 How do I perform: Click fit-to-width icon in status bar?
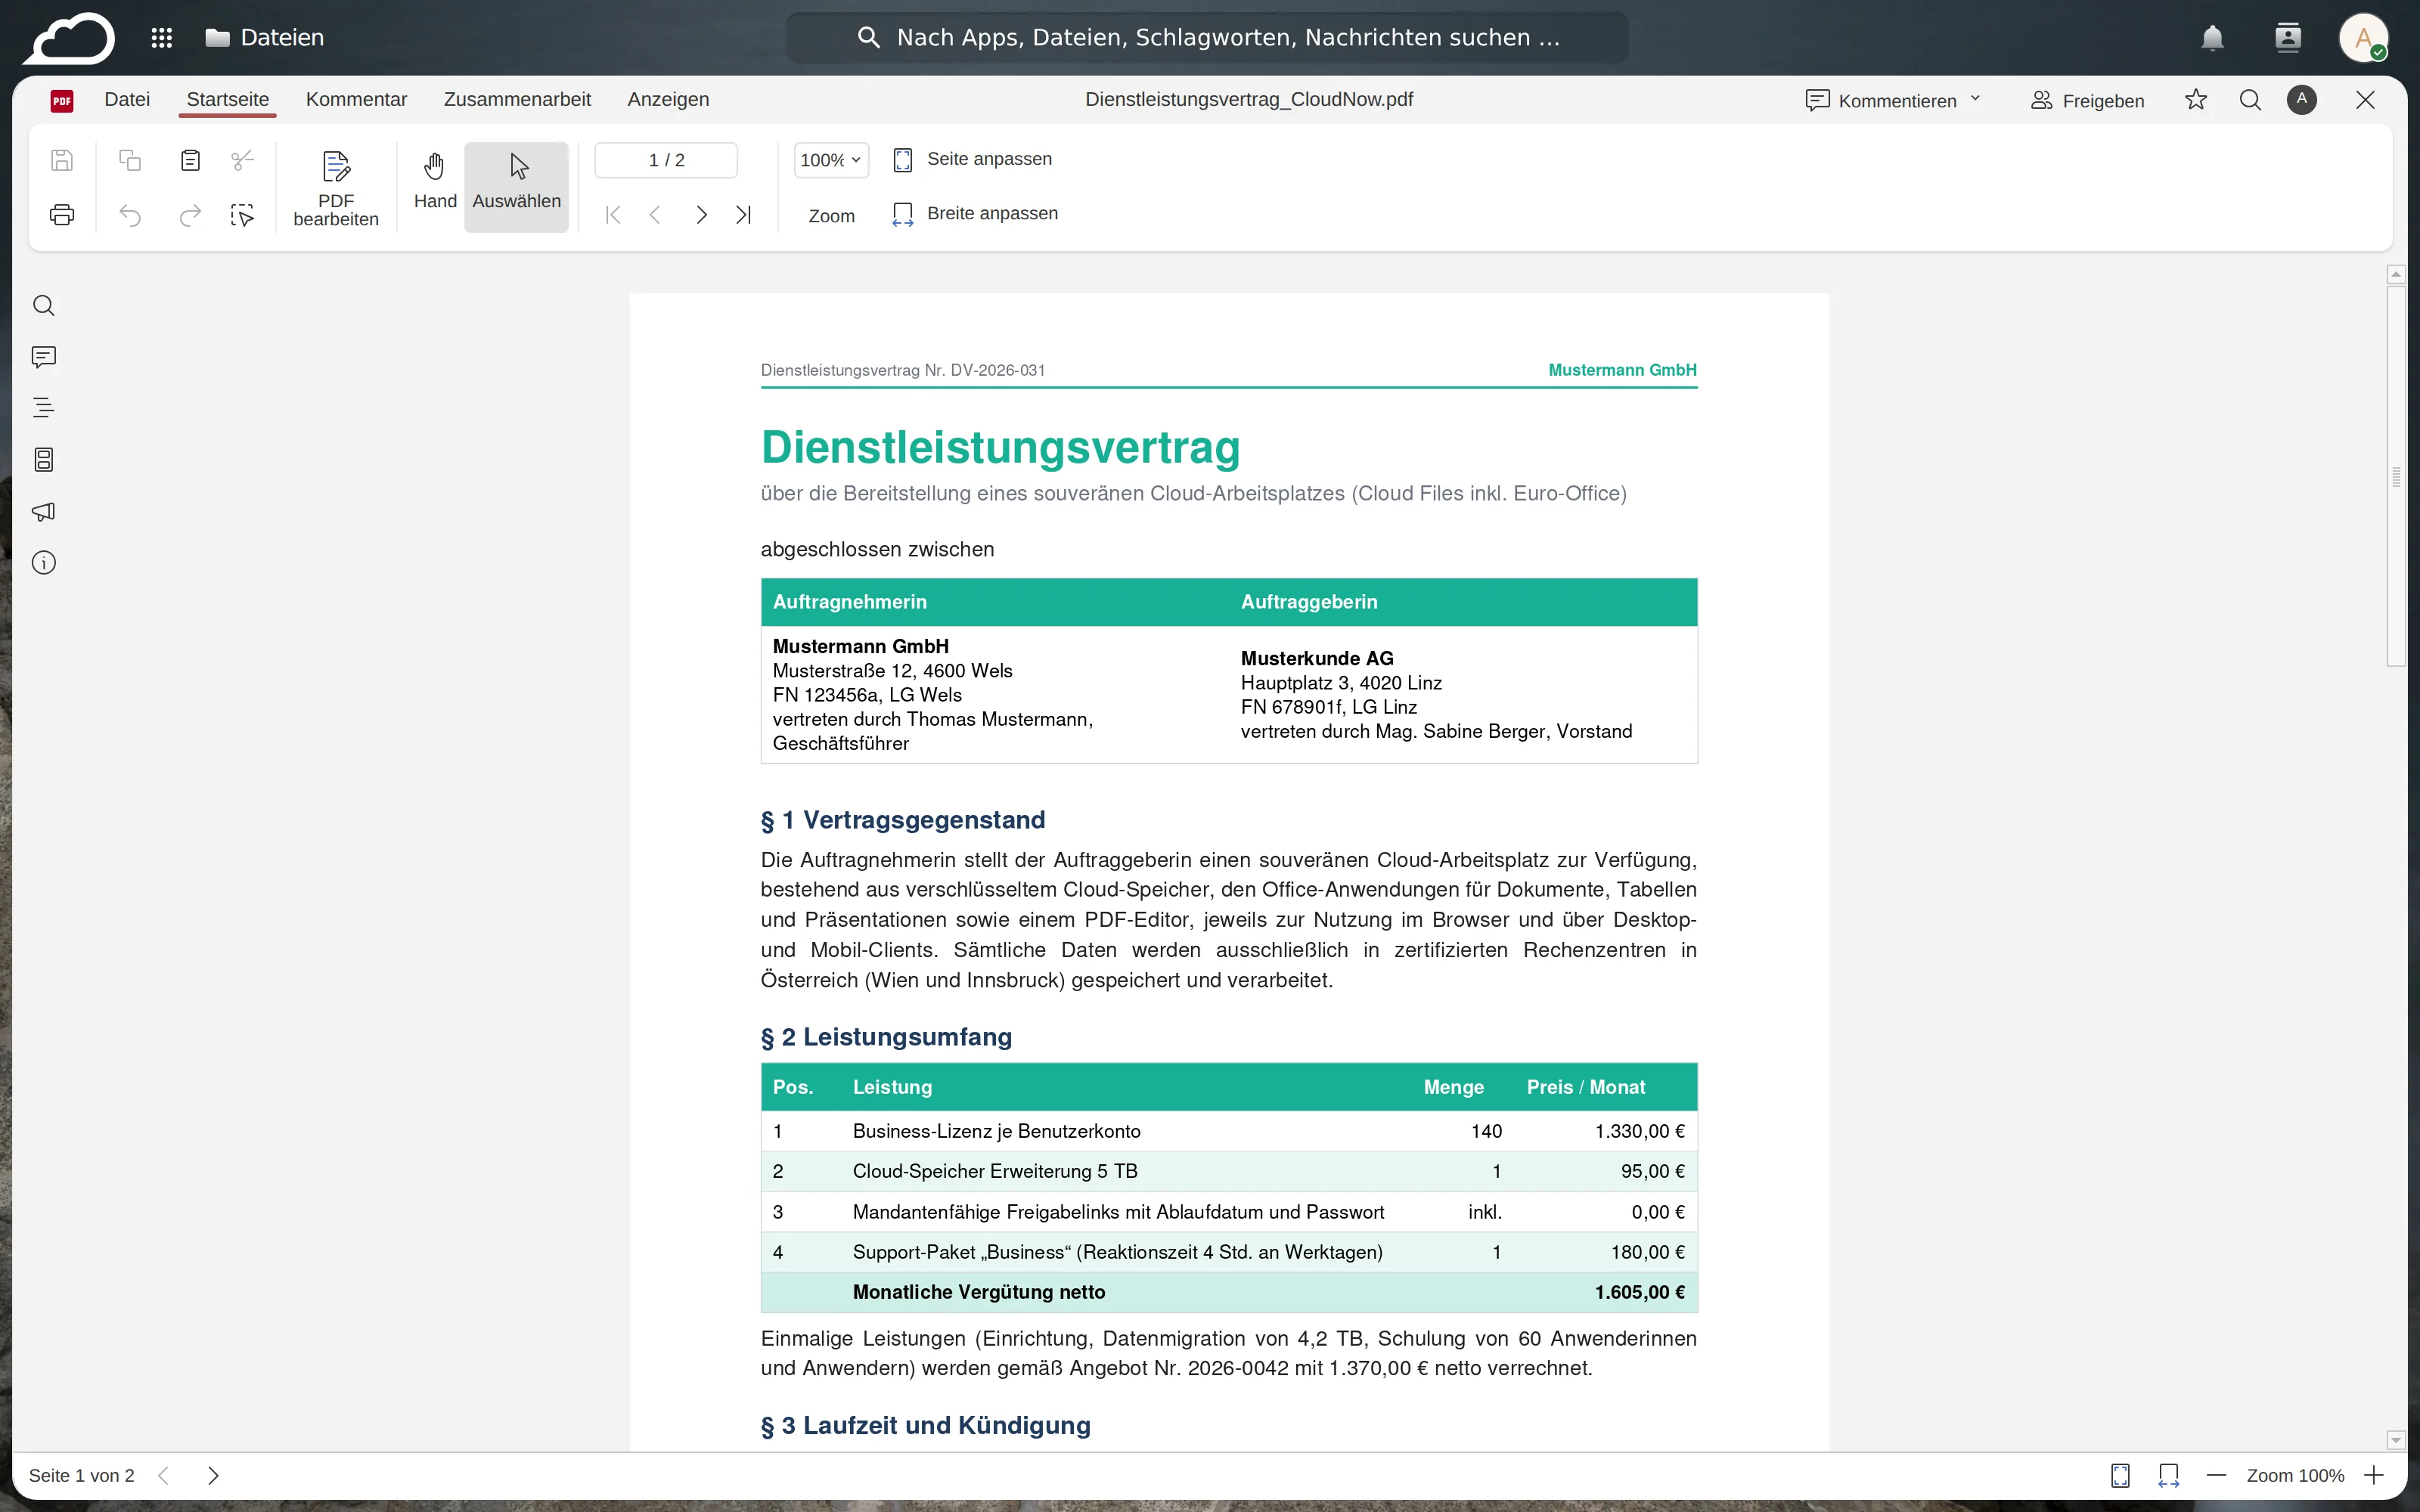coord(2168,1475)
